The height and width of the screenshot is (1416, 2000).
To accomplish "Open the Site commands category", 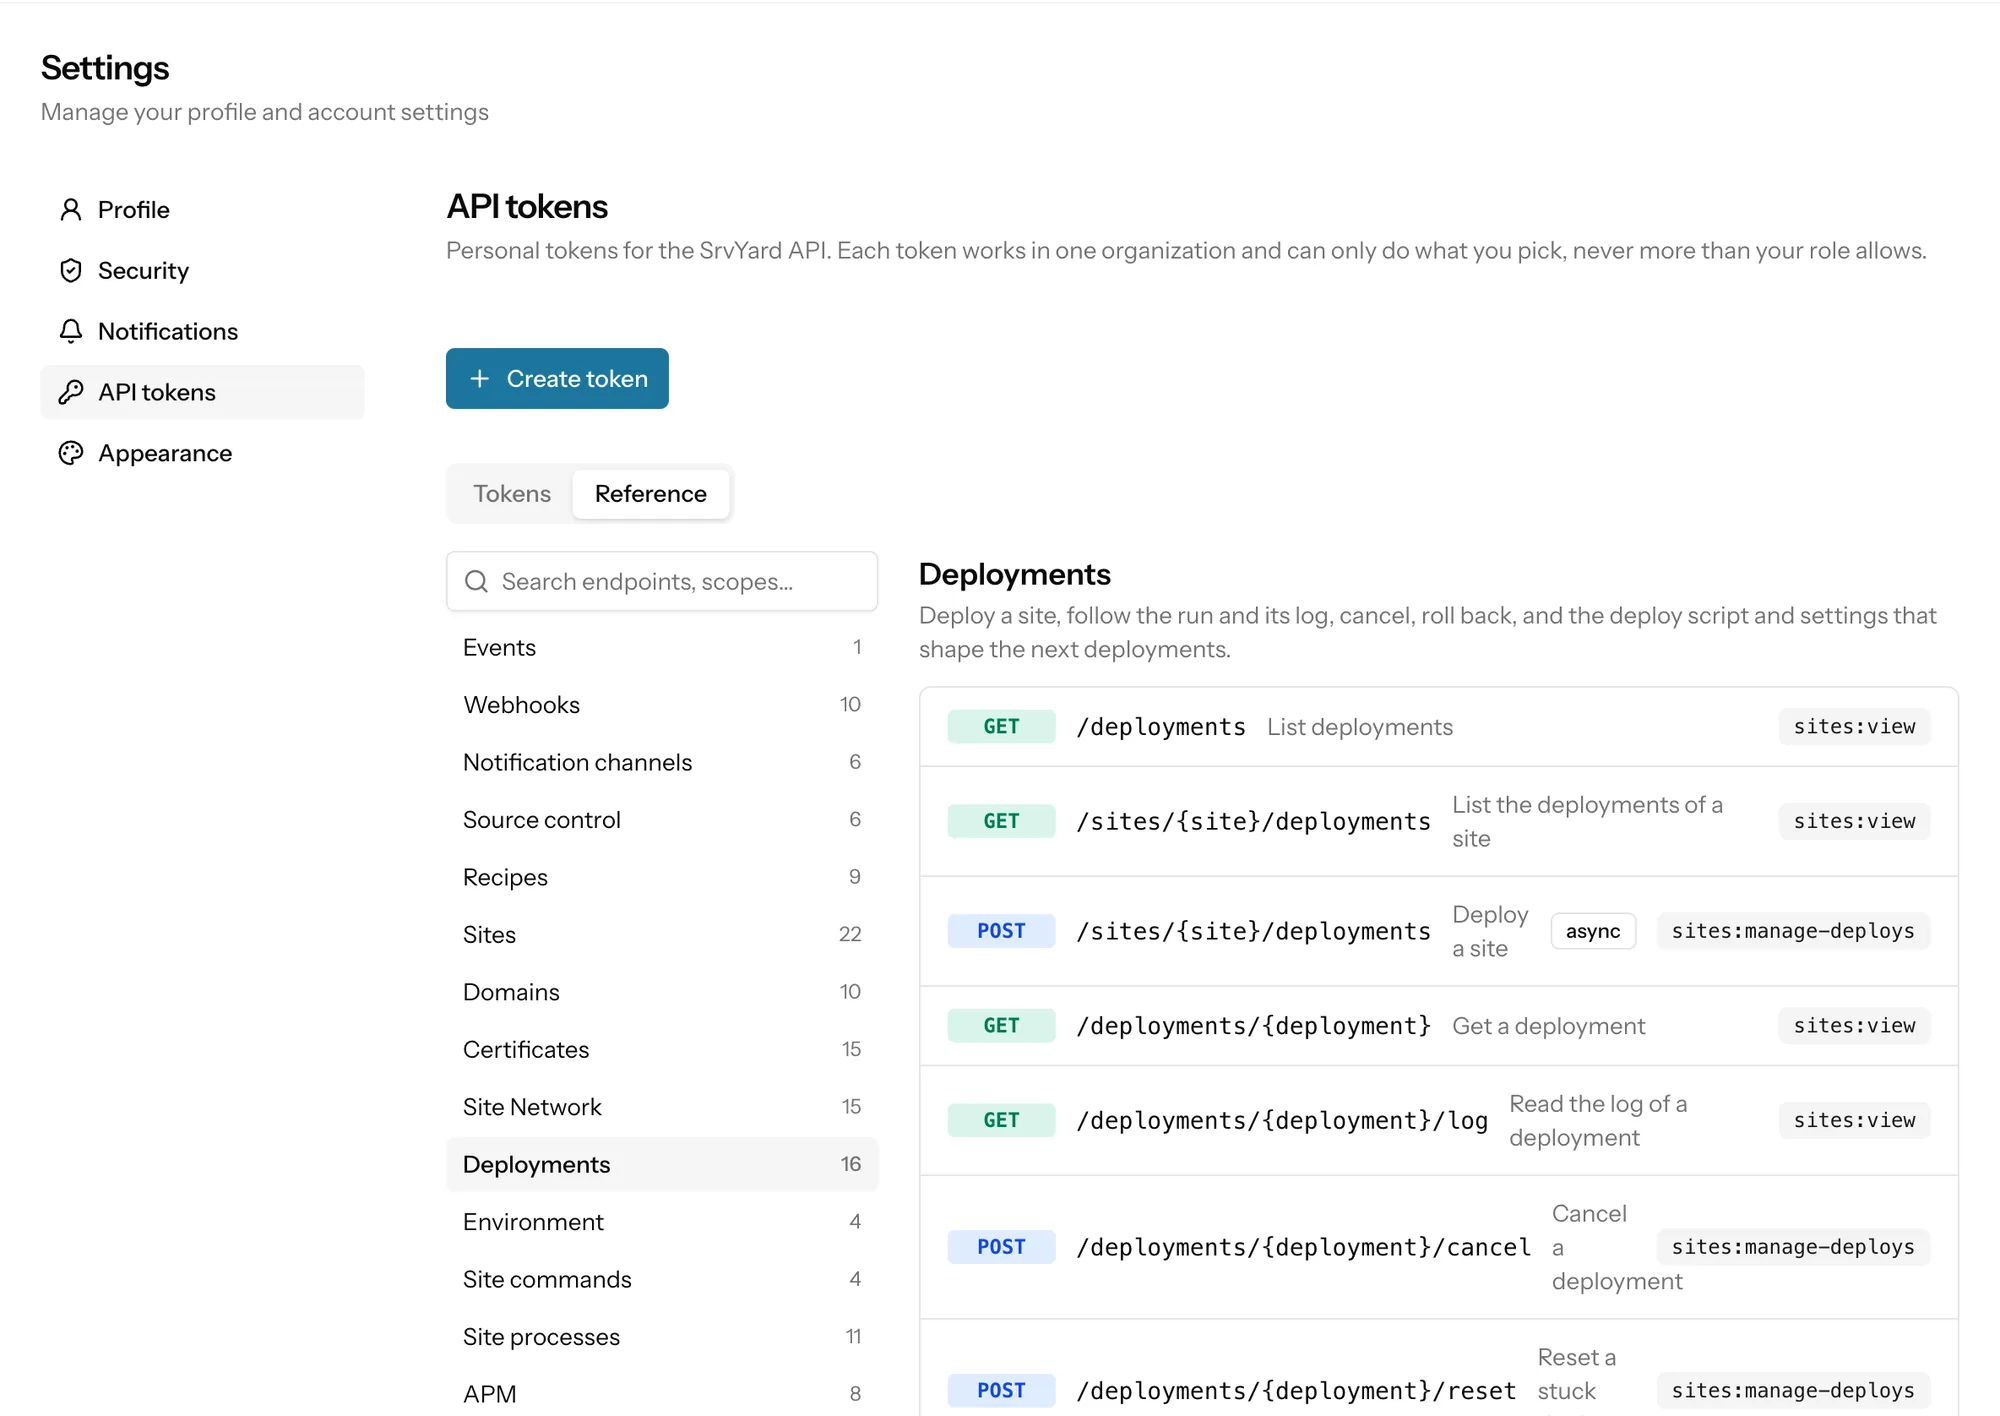I will click(x=662, y=1280).
